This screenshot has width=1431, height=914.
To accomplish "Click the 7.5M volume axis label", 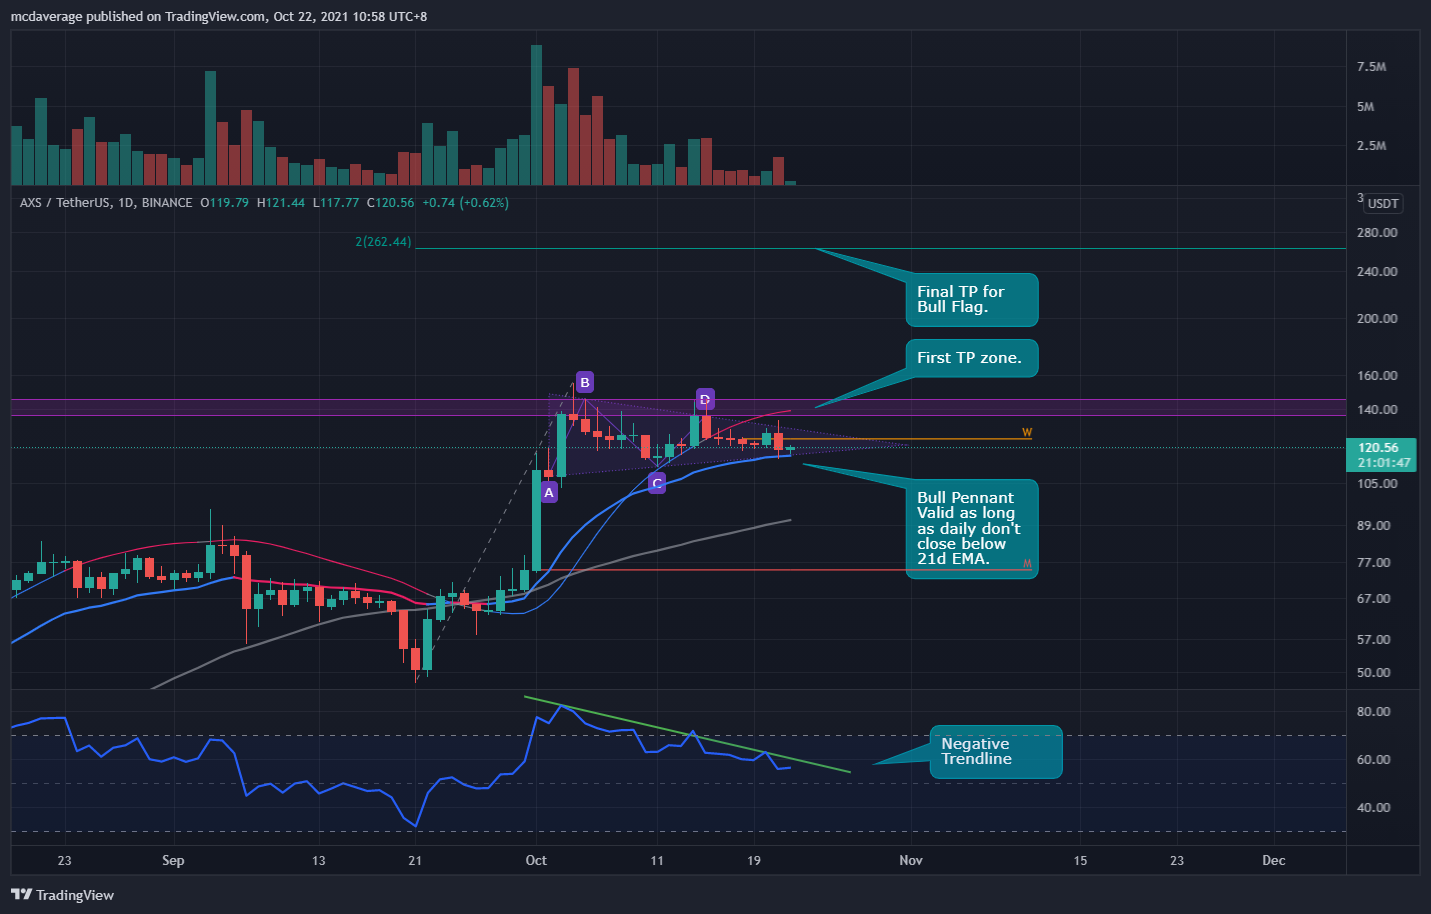I will 1372,67.
